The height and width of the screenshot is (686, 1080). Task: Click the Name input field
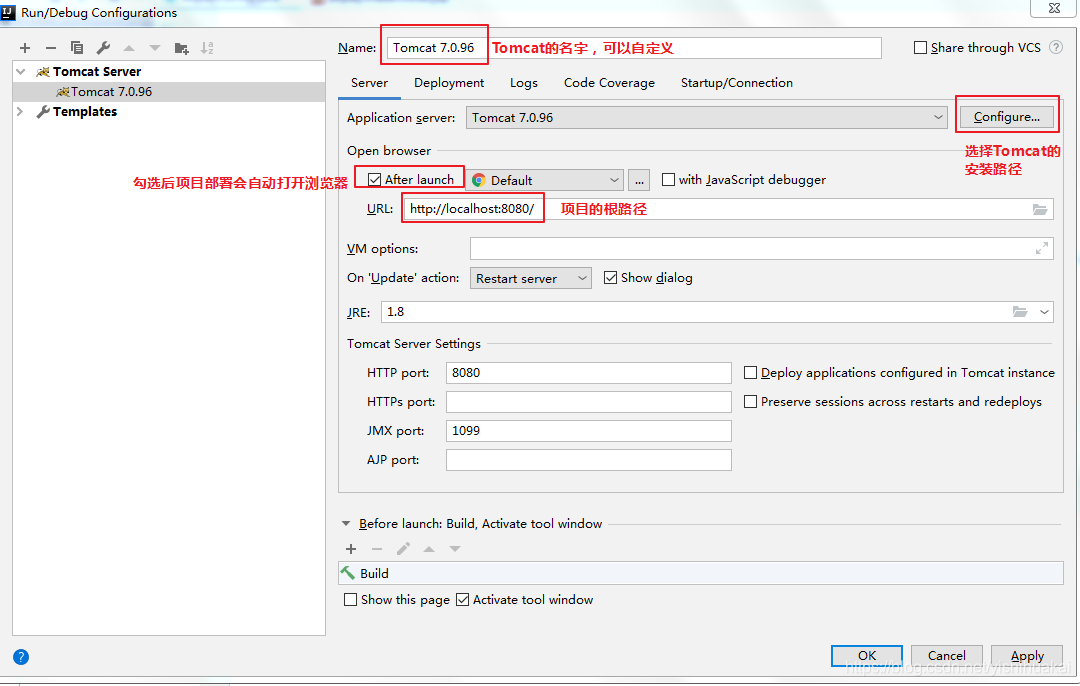[x=634, y=48]
